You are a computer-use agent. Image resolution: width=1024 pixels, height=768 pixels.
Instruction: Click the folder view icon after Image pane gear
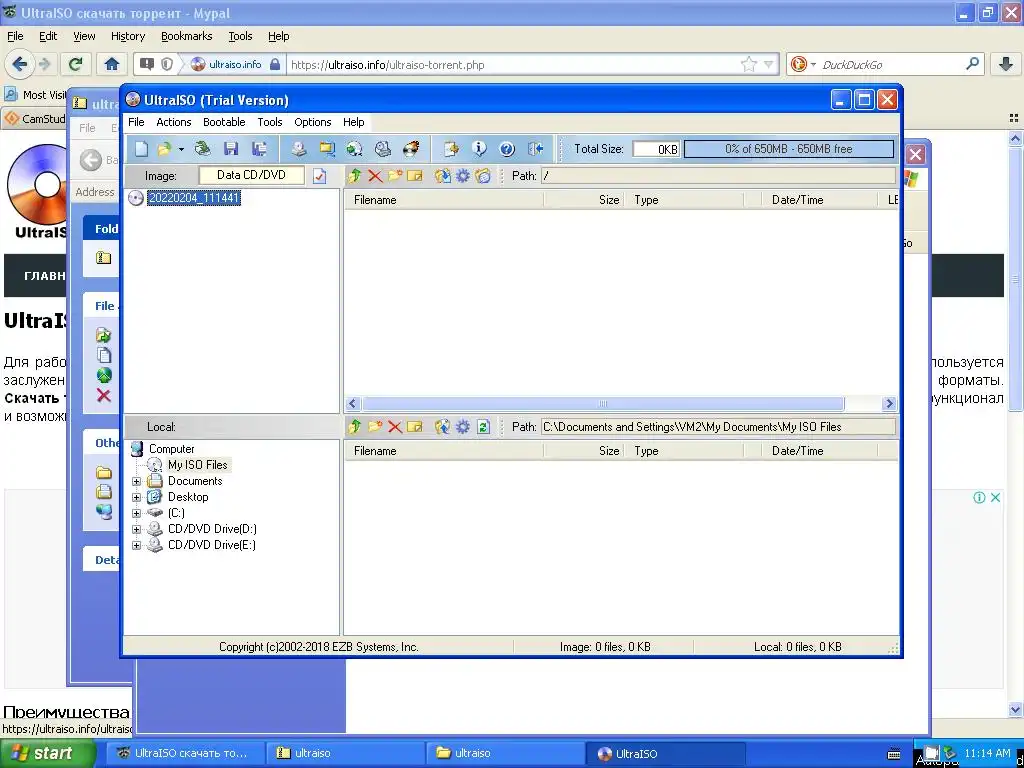[483, 176]
